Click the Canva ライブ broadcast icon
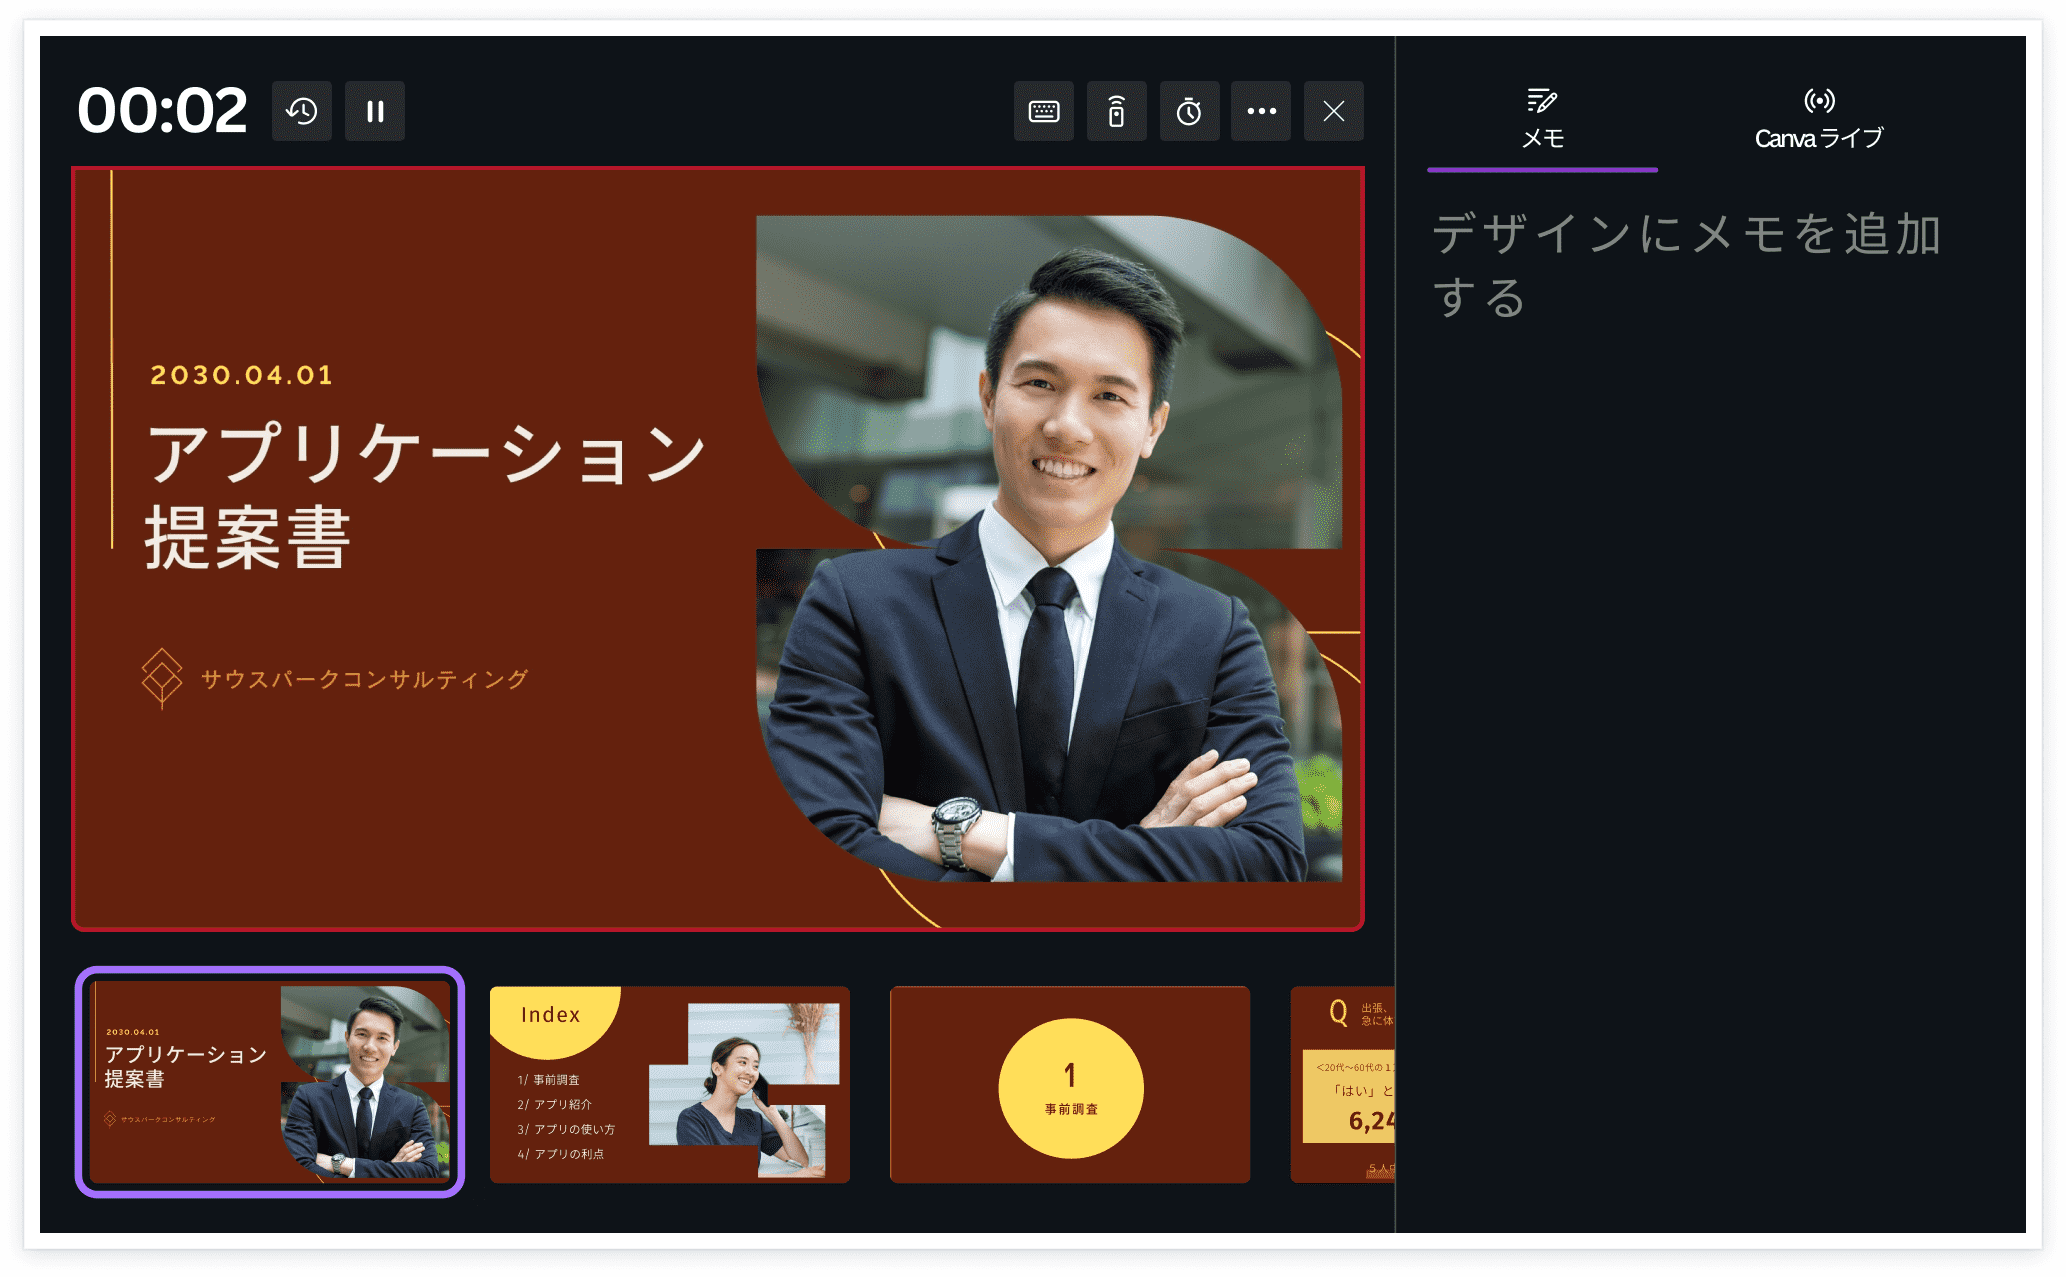The width and height of the screenshot is (2066, 1277). point(1820,99)
